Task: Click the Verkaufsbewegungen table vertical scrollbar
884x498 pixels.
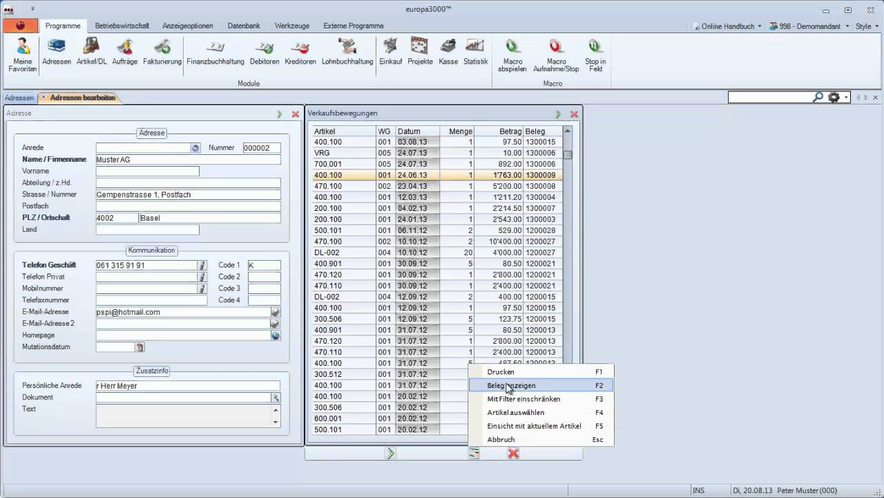Action: point(568,250)
